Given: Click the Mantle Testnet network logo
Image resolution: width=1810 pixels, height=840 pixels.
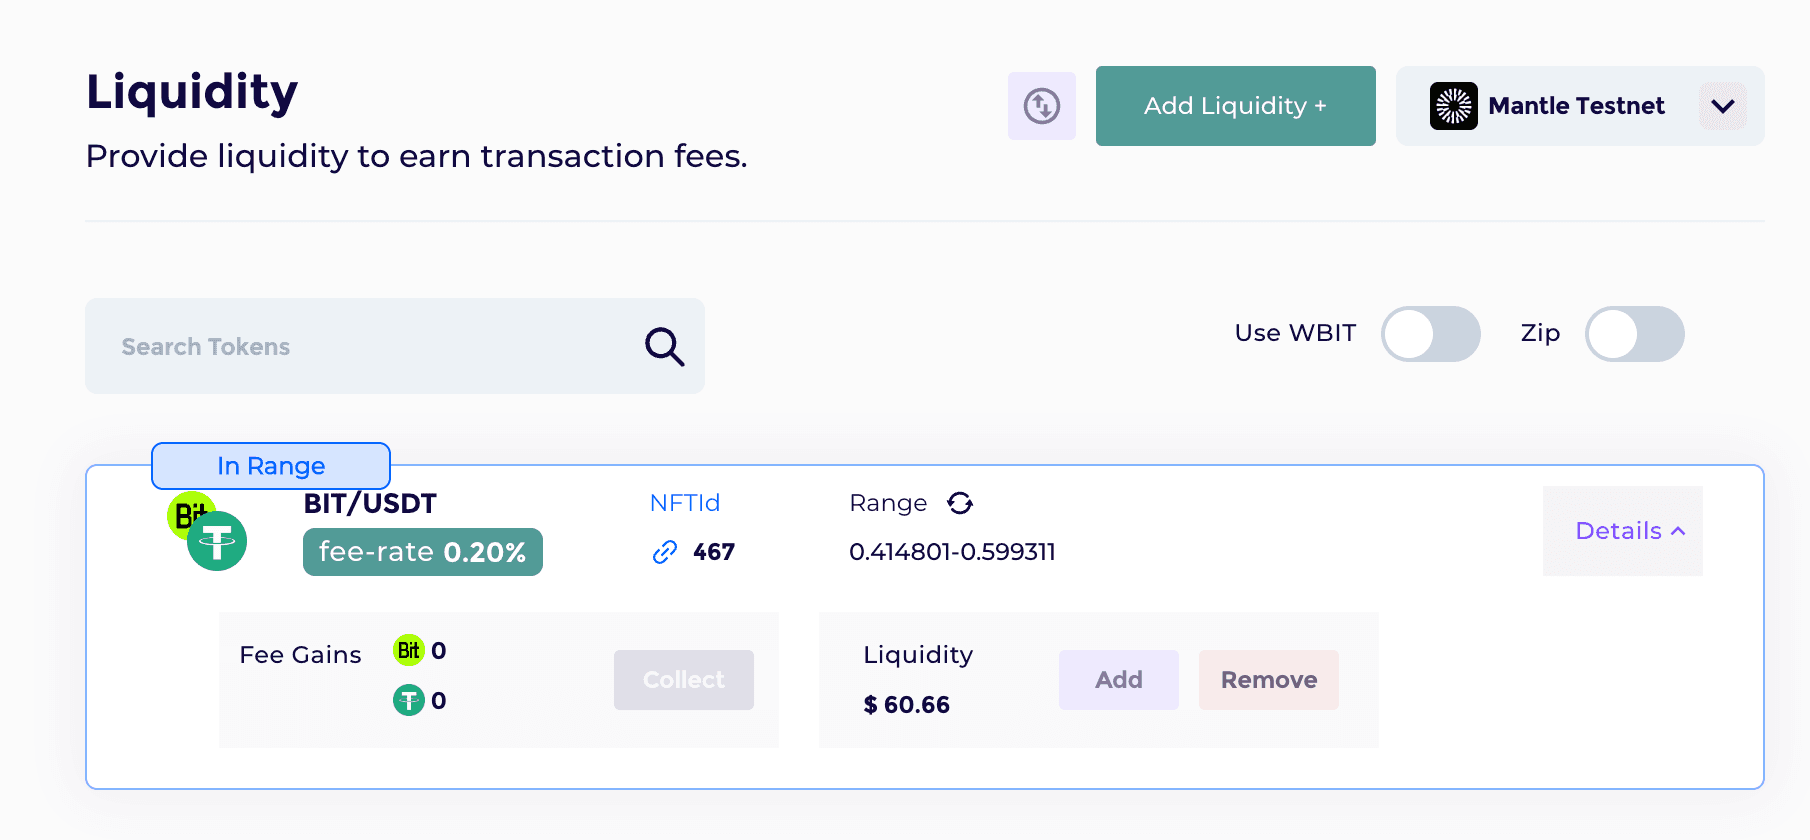Looking at the screenshot, I should 1453,106.
